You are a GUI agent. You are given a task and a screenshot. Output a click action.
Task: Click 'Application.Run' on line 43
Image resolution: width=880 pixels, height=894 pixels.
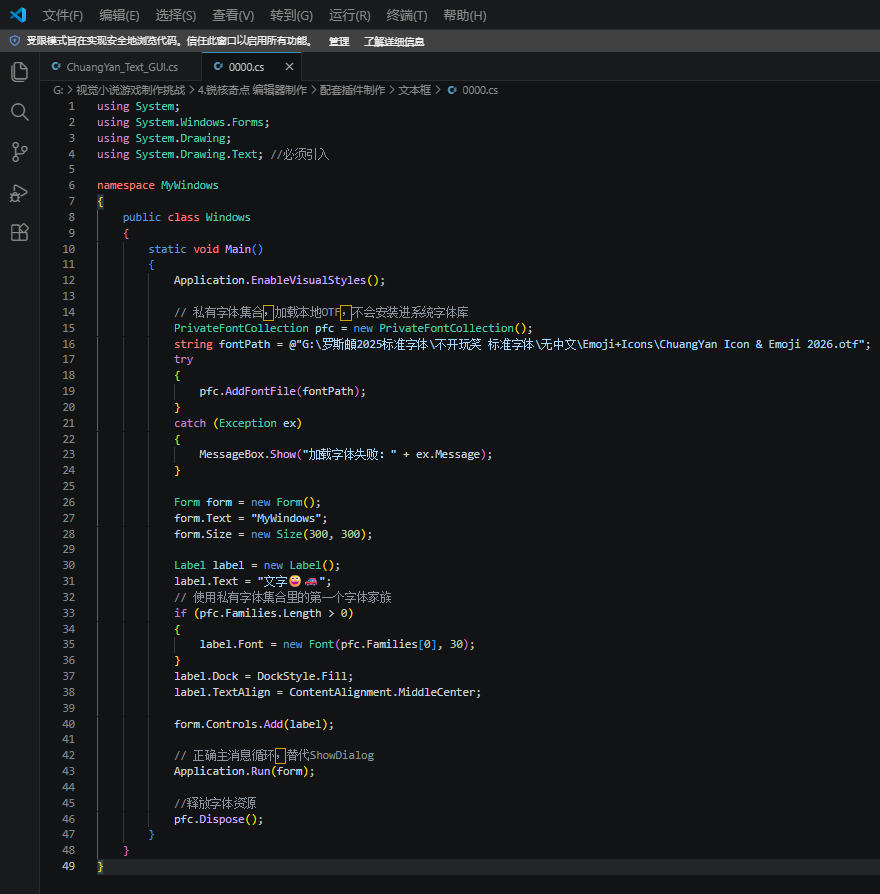[x=222, y=771]
